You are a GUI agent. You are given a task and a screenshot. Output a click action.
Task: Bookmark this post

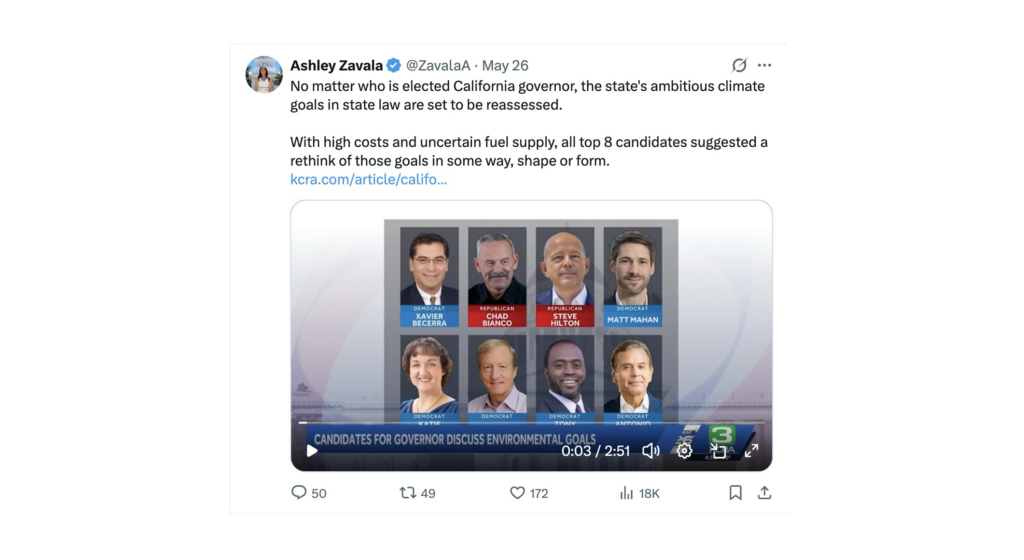tap(735, 493)
